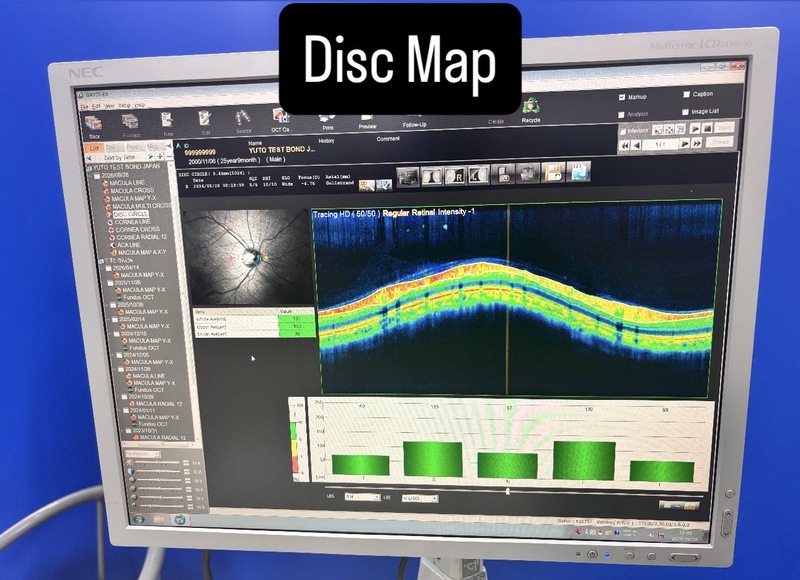Screen dimensions: 800x580
Task: Check the Caption checkbox
Action: coord(686,94)
